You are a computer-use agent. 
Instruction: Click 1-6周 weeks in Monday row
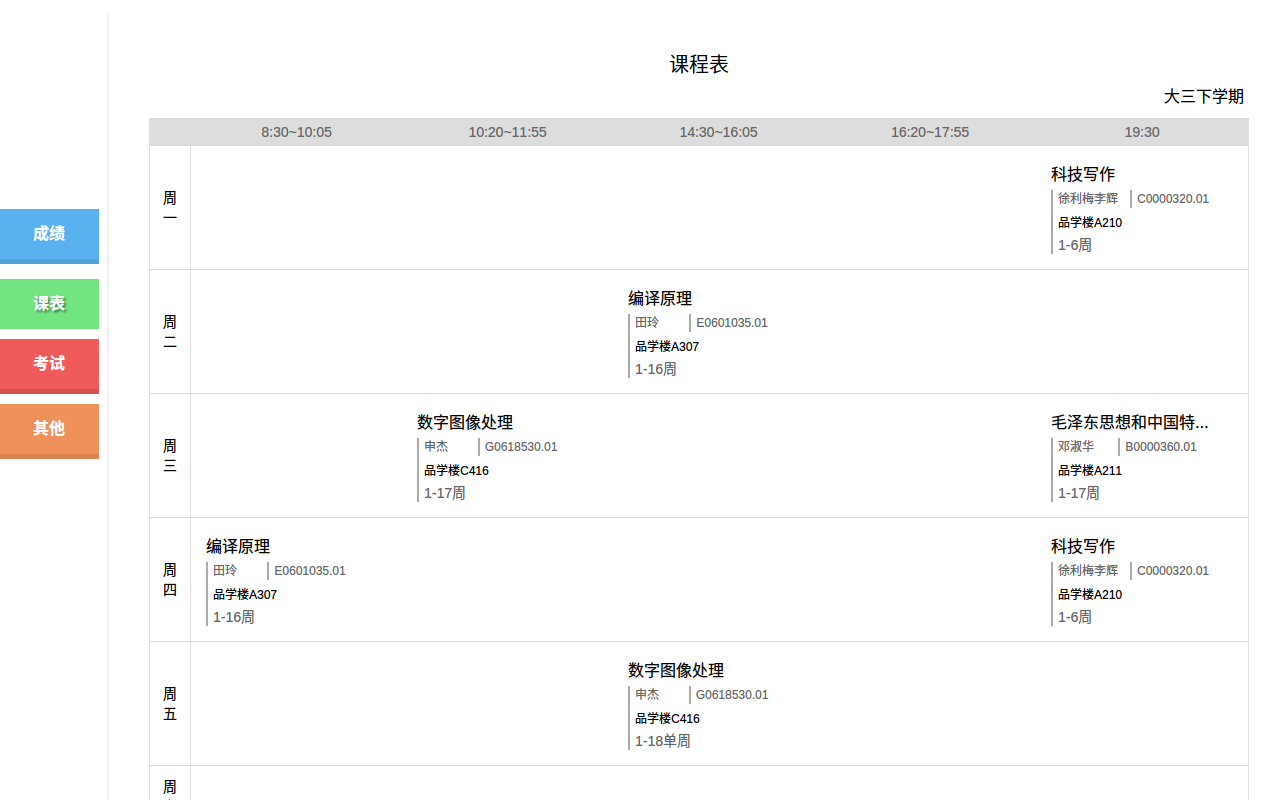coord(1075,245)
